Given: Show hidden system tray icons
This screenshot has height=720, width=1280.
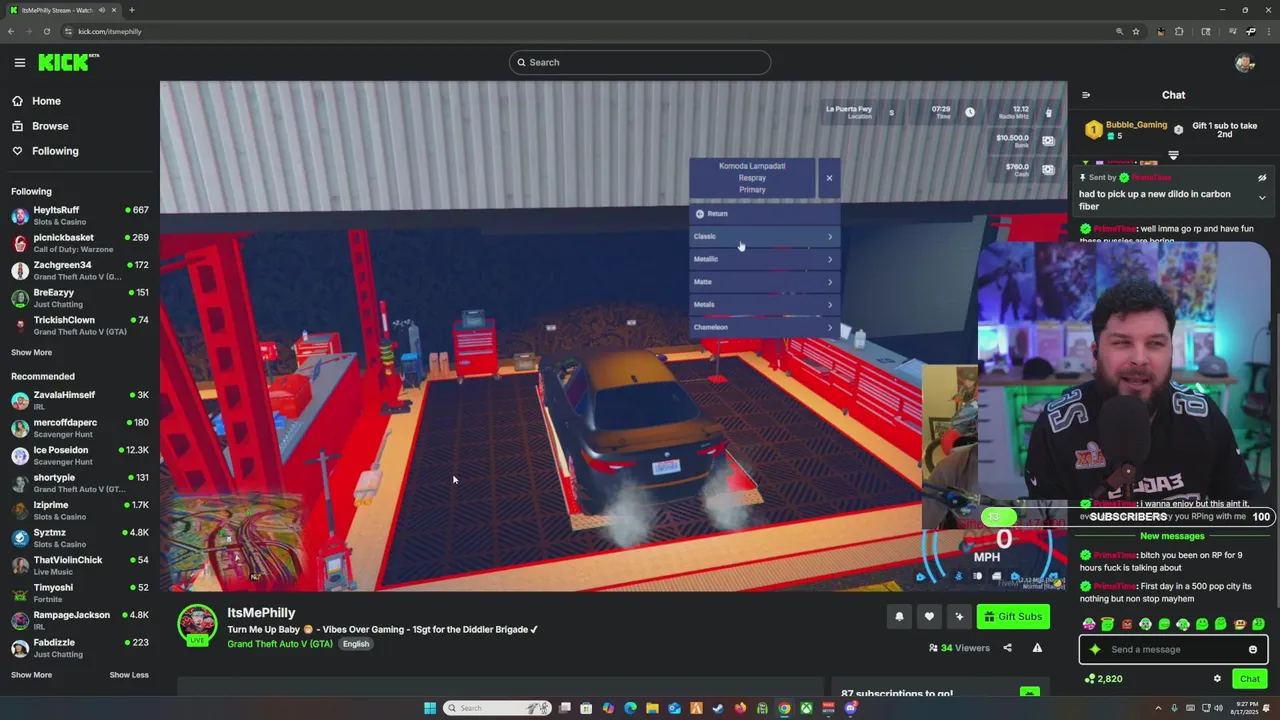Looking at the screenshot, I should coord(1159,708).
